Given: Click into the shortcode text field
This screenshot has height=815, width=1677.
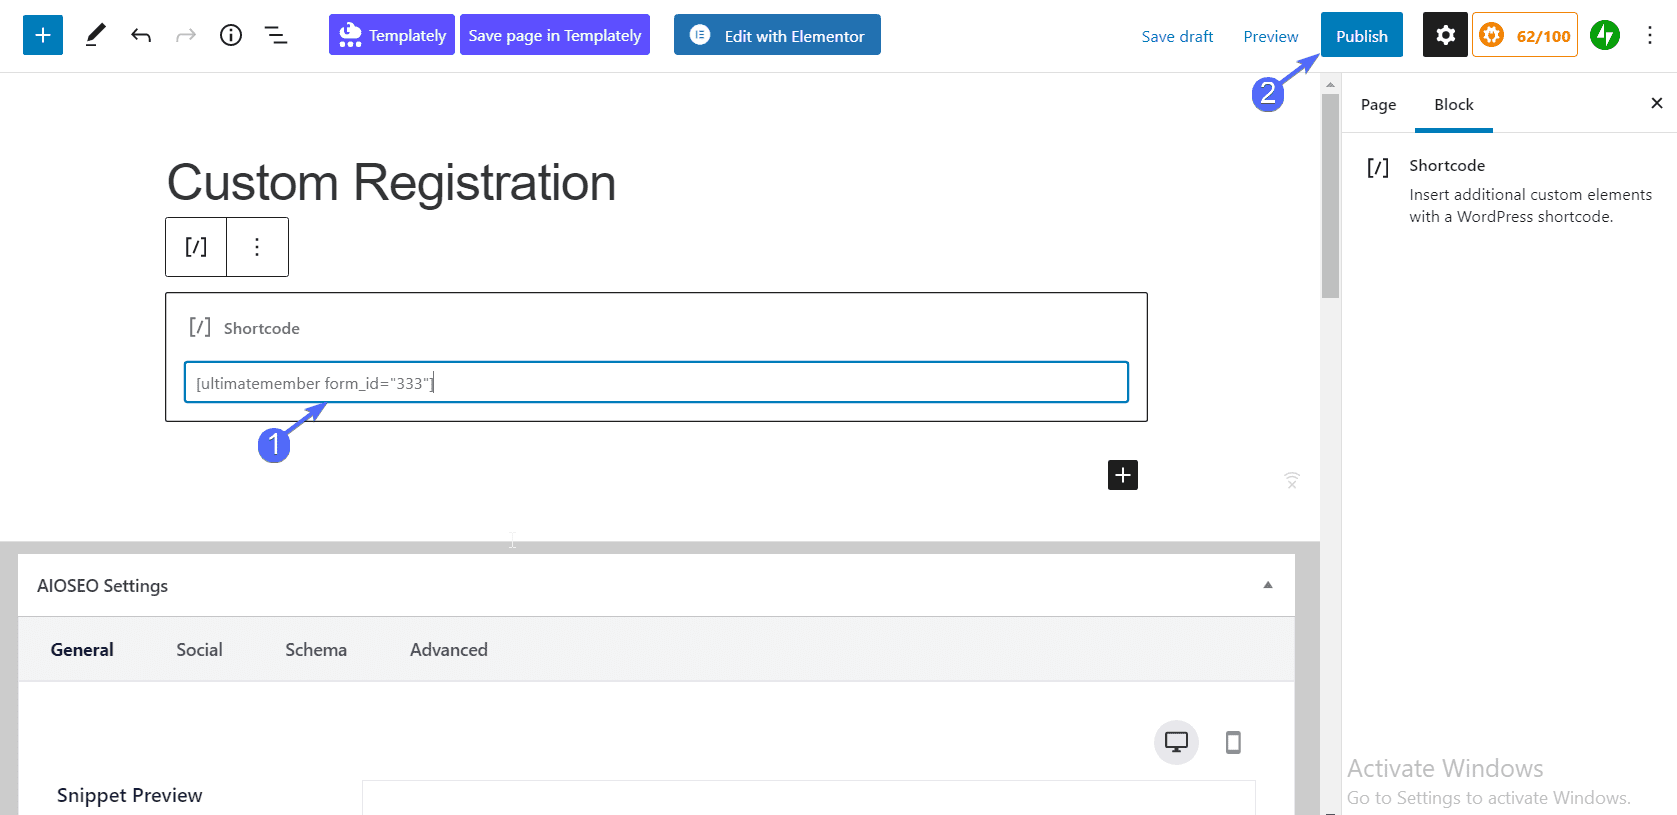Looking at the screenshot, I should pyautogui.click(x=656, y=382).
